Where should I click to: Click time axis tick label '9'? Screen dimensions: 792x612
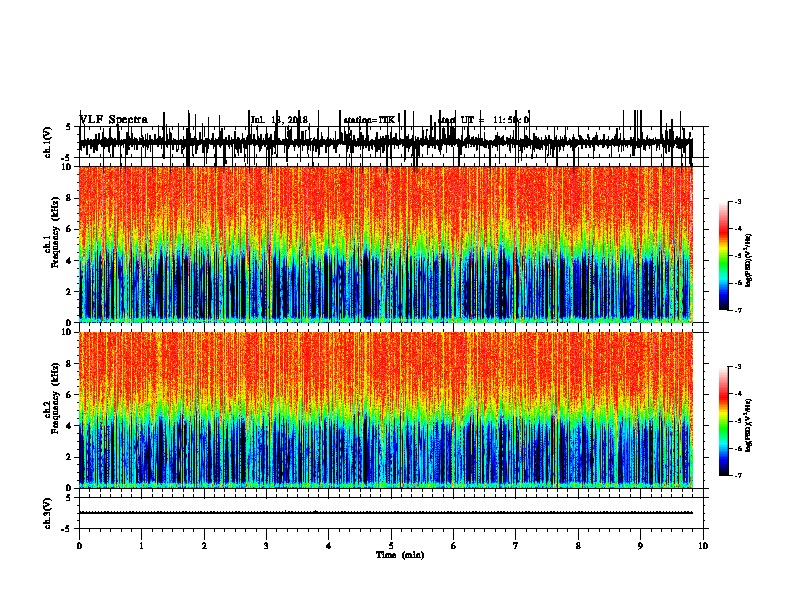click(x=640, y=545)
